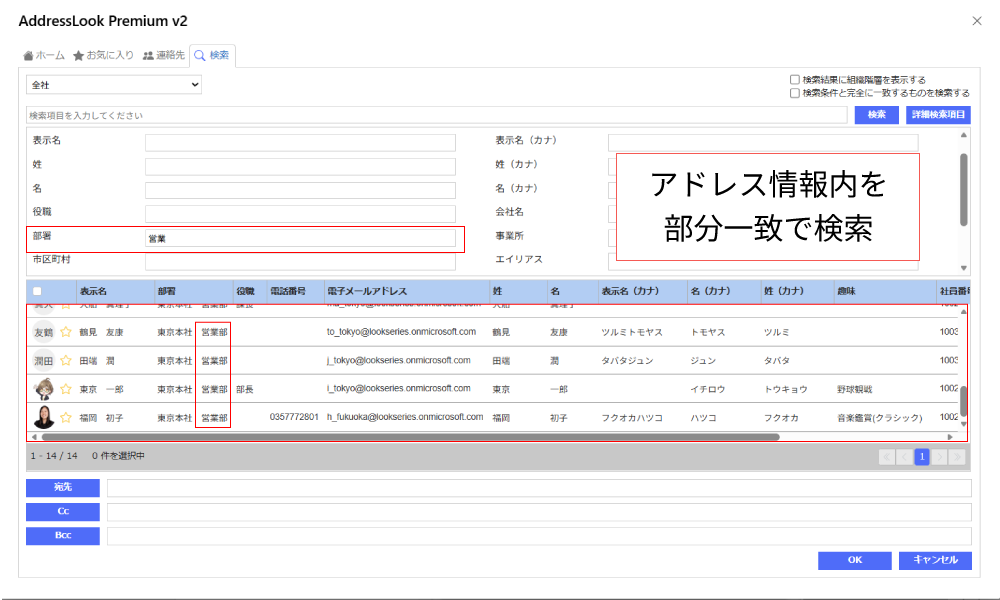
Task: Star 鶴見 友康 as a favorite
Action: (x=67, y=332)
